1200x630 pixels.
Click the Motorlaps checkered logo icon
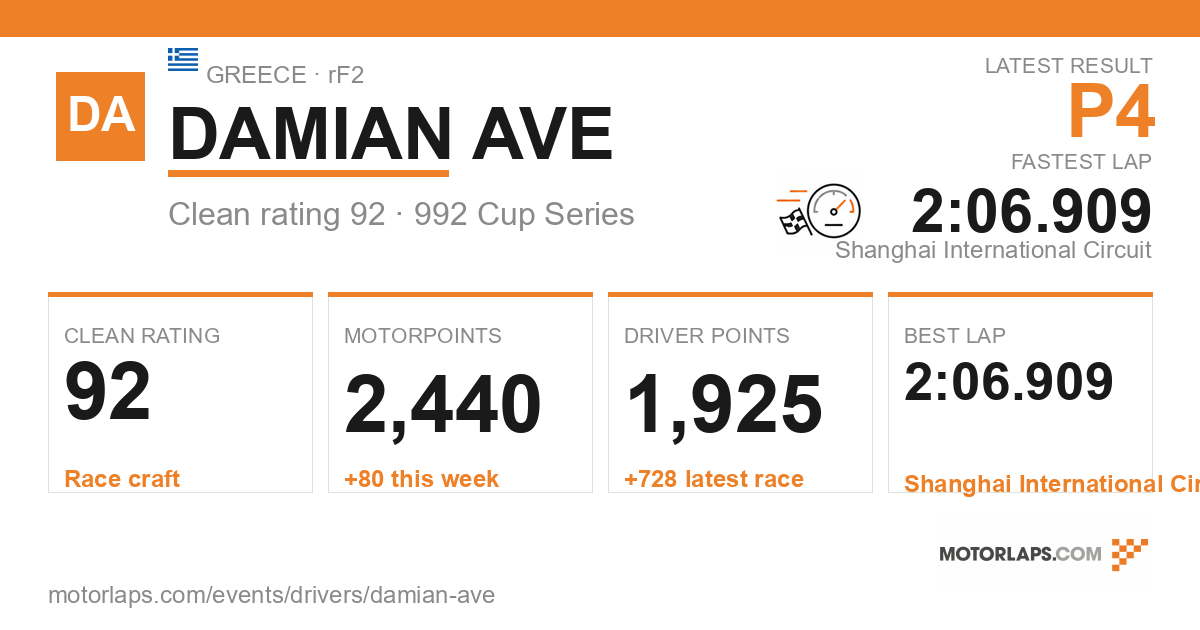tap(1130, 554)
